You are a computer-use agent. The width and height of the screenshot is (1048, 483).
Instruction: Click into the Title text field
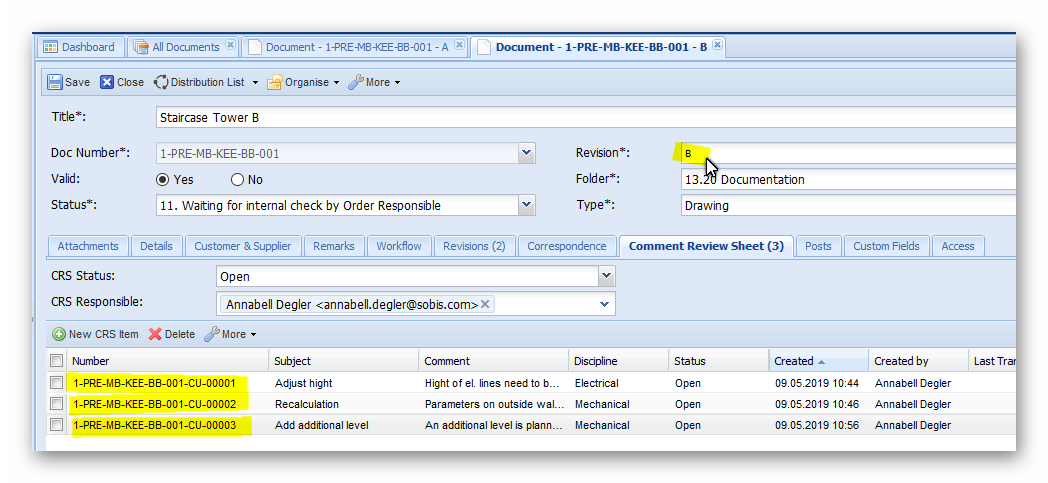point(580,117)
